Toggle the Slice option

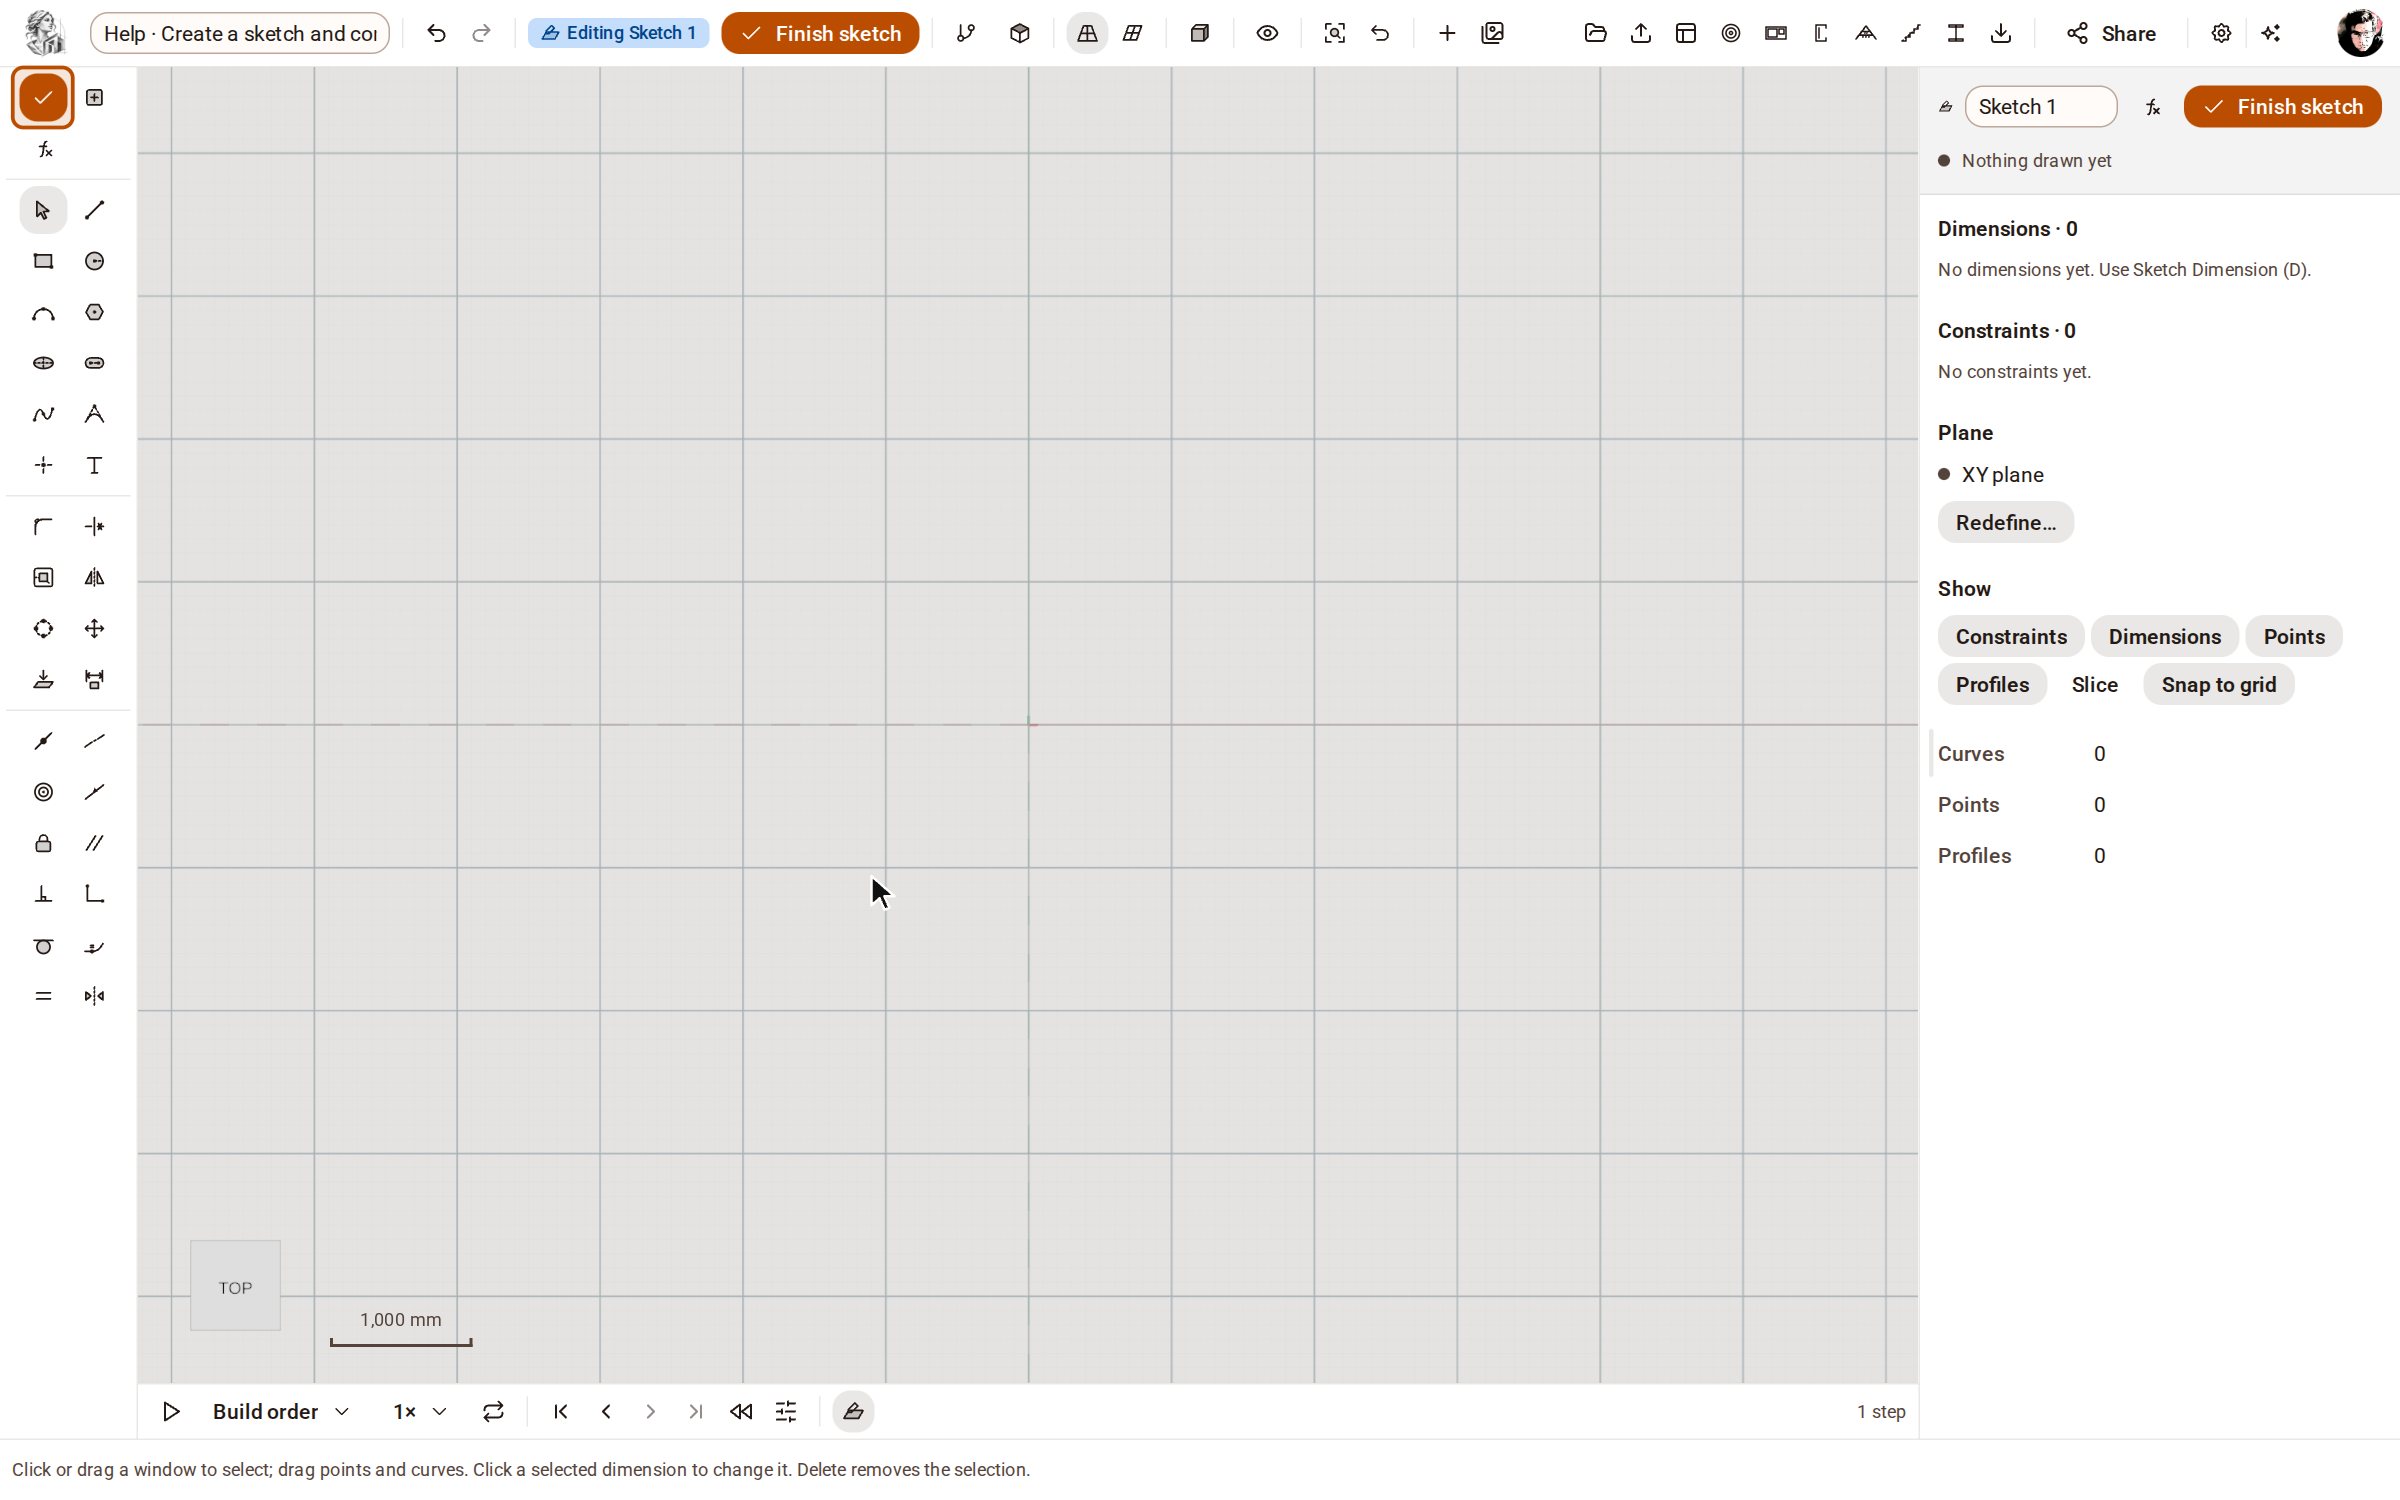(x=2095, y=685)
